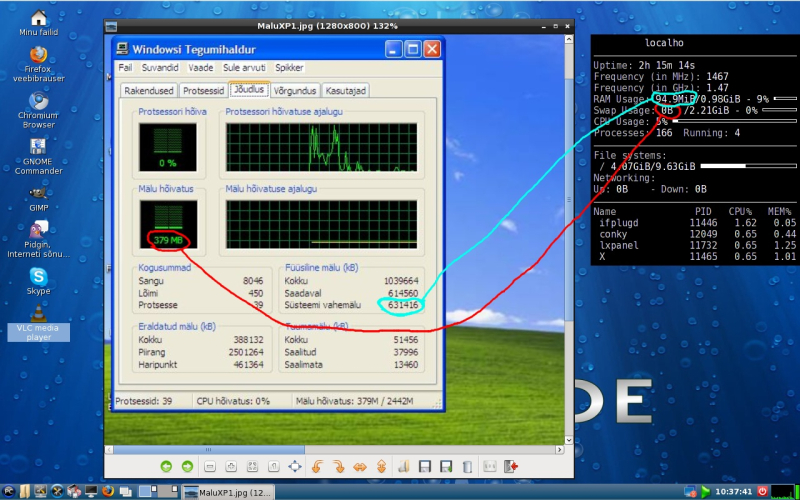The height and width of the screenshot is (500, 800).
Task: Click the zoom out toolbar icon
Action: (x=209, y=466)
